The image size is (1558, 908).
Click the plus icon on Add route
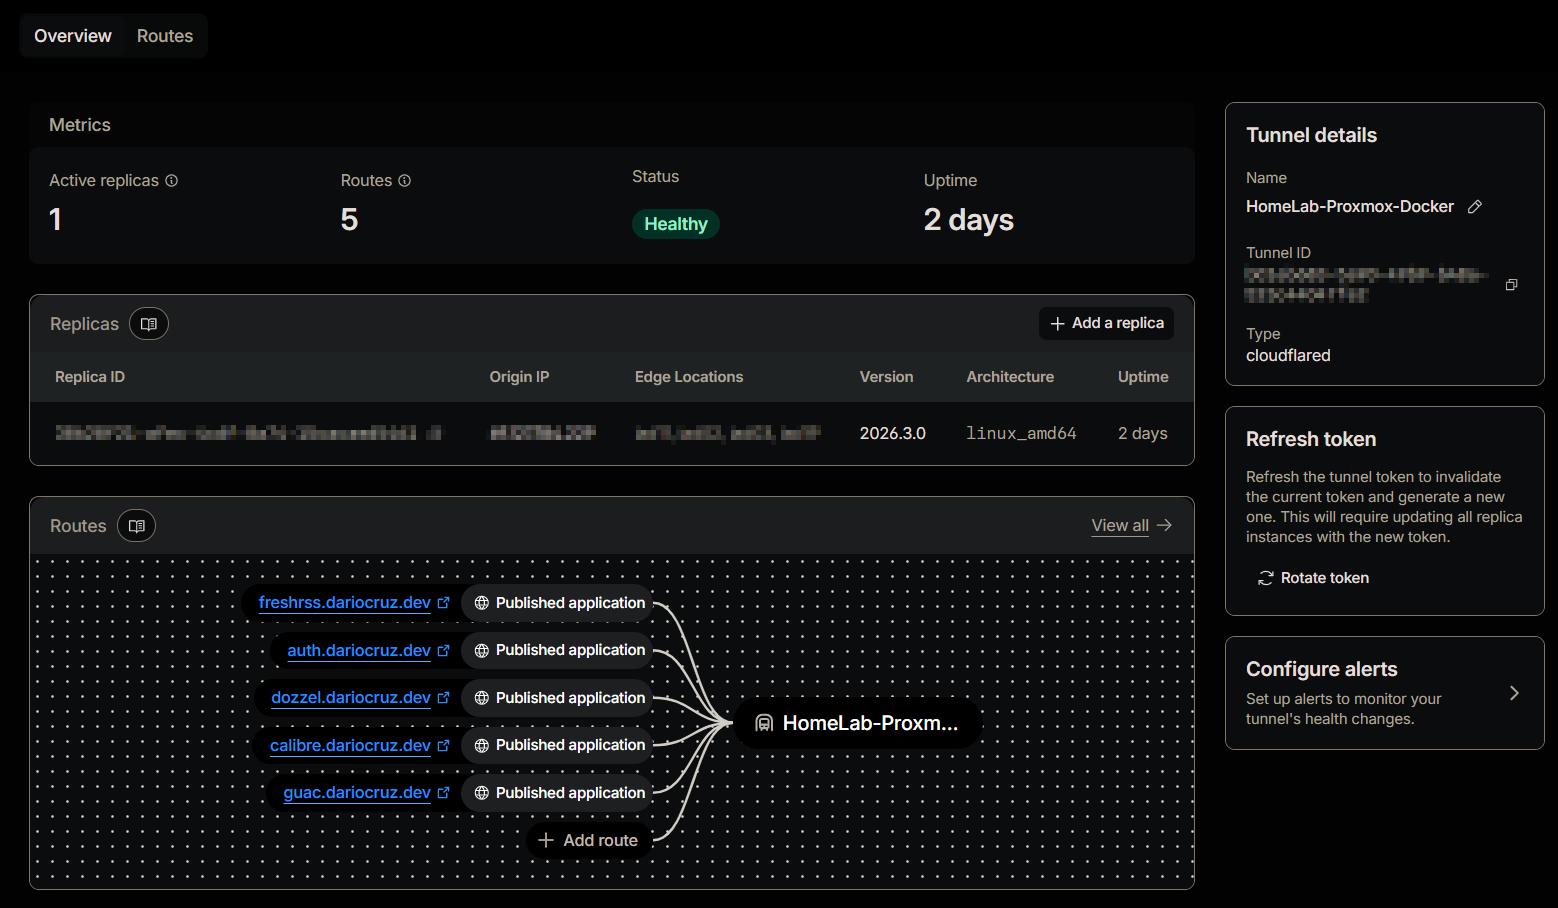click(546, 841)
